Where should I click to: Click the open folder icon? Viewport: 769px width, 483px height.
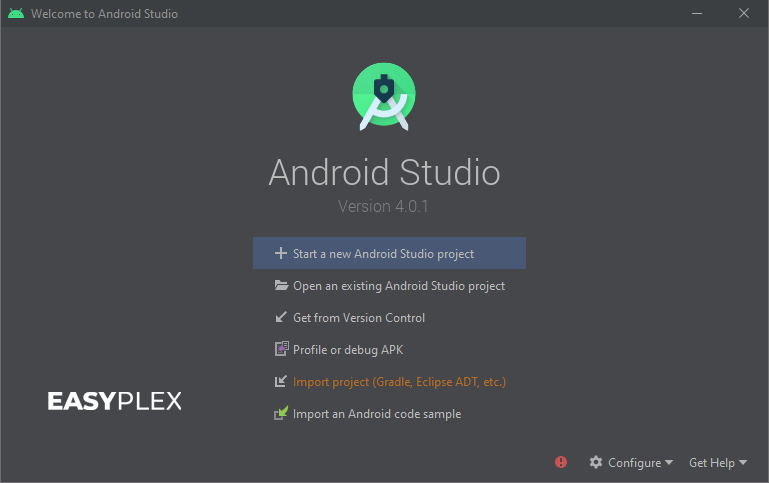281,285
